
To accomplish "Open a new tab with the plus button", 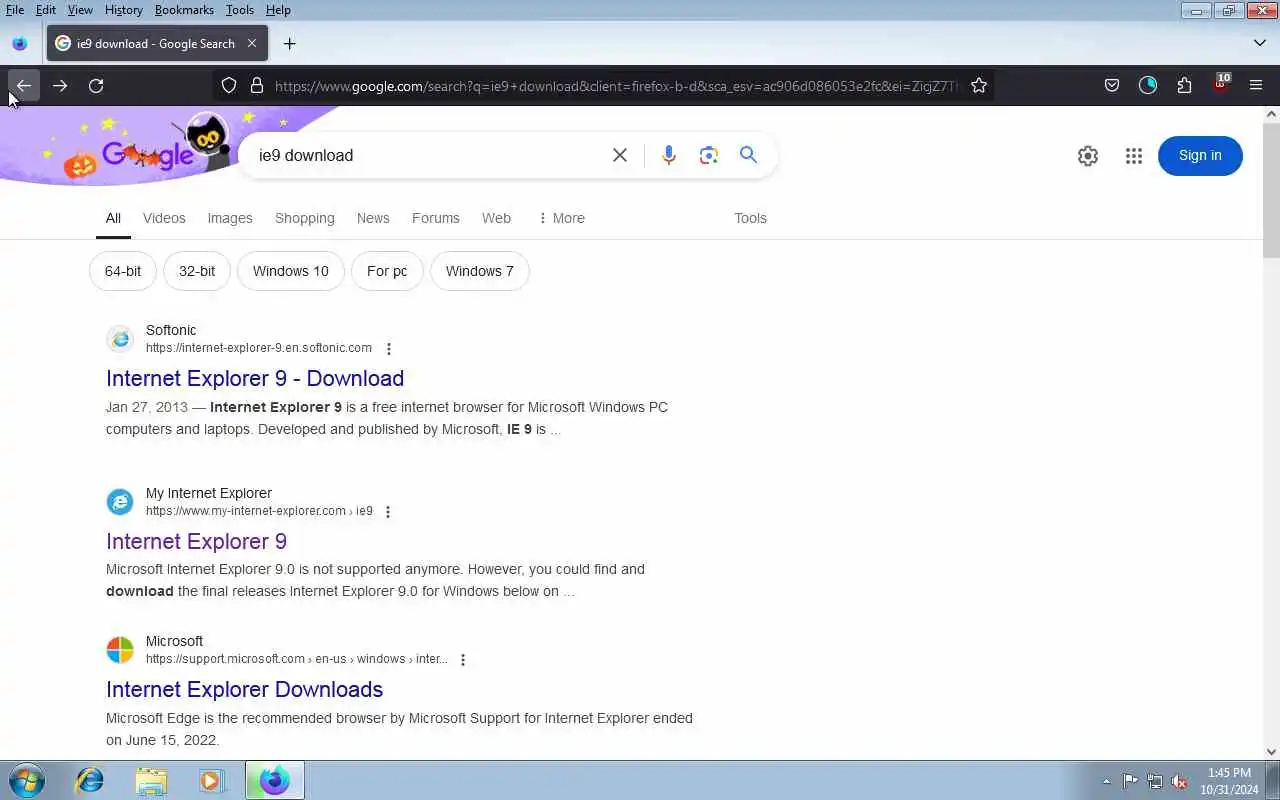I will click(289, 44).
